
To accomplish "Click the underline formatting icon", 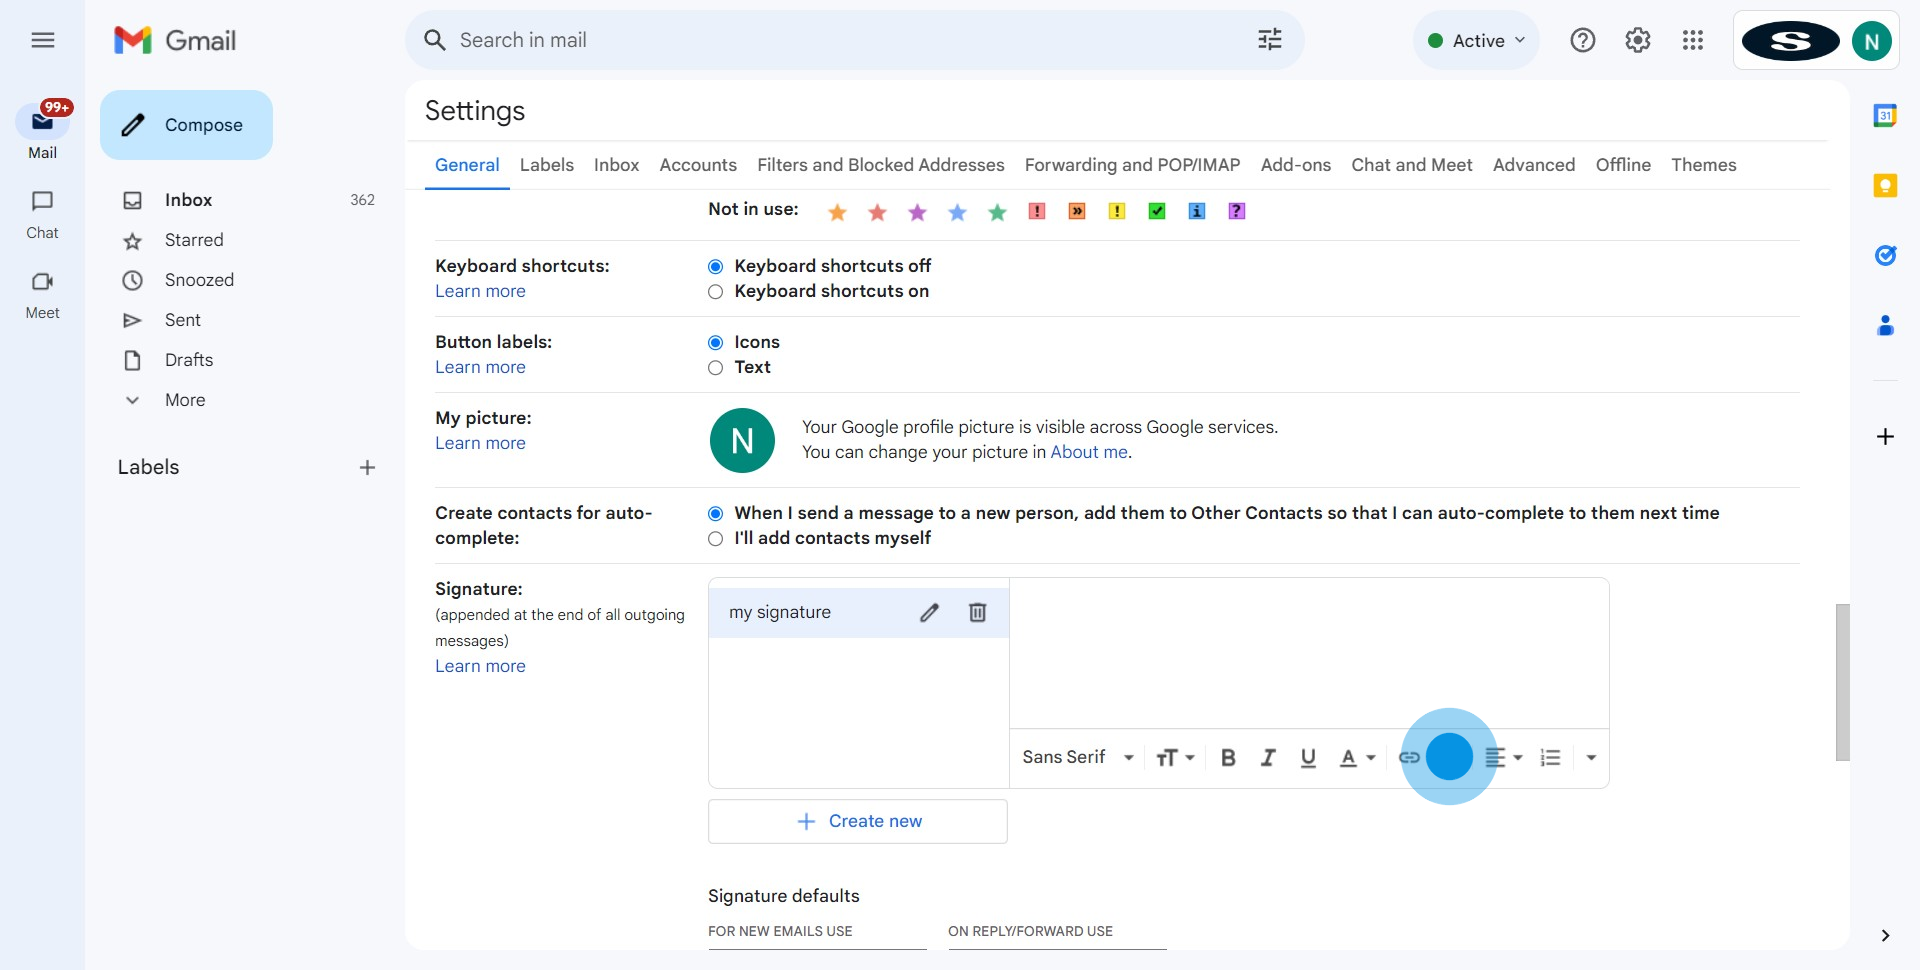I will click(x=1308, y=758).
